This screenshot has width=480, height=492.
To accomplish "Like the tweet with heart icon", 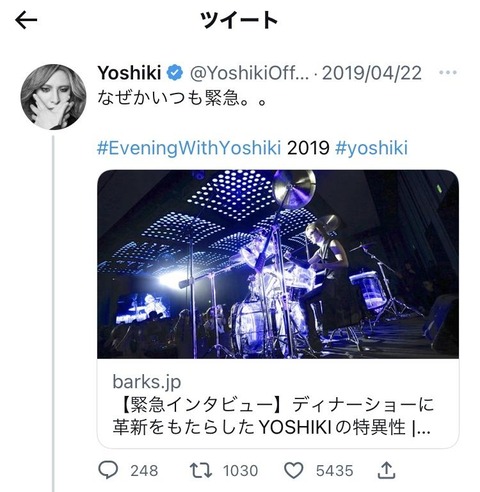I will [293, 470].
